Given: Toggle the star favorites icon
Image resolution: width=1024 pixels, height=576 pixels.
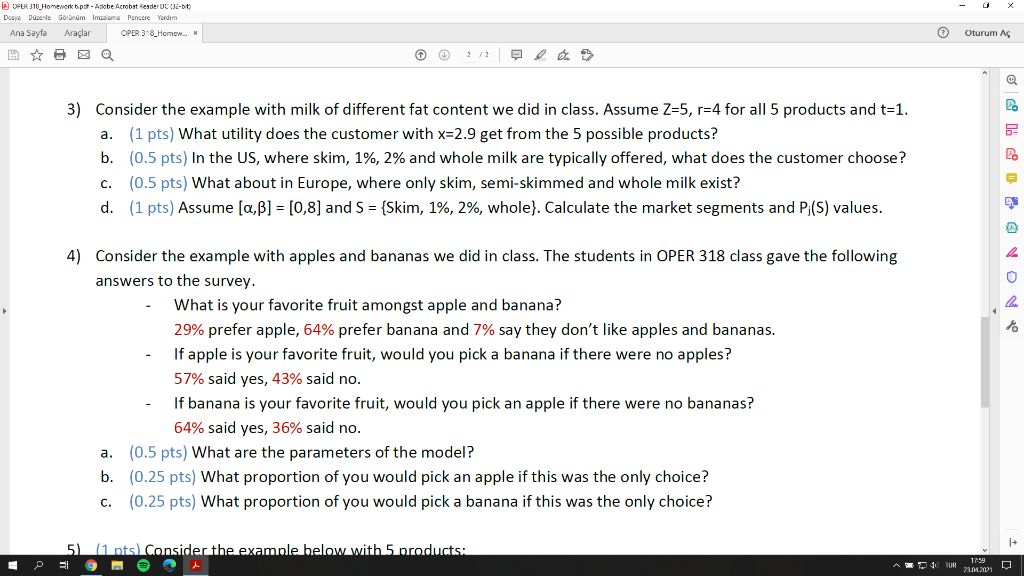Looking at the screenshot, I should click(35, 56).
